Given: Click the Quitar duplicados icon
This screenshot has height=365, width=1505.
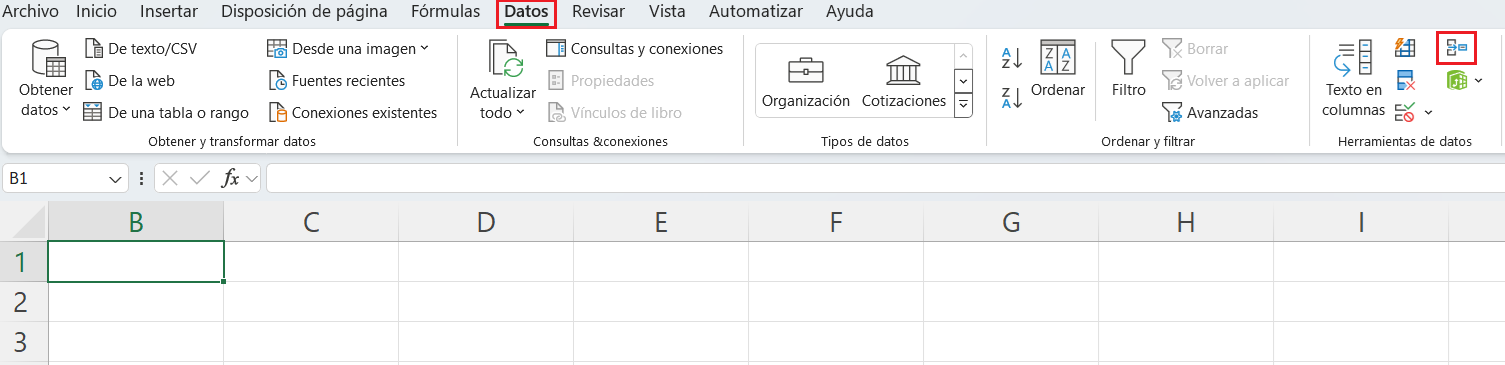Looking at the screenshot, I should click(x=1406, y=80).
